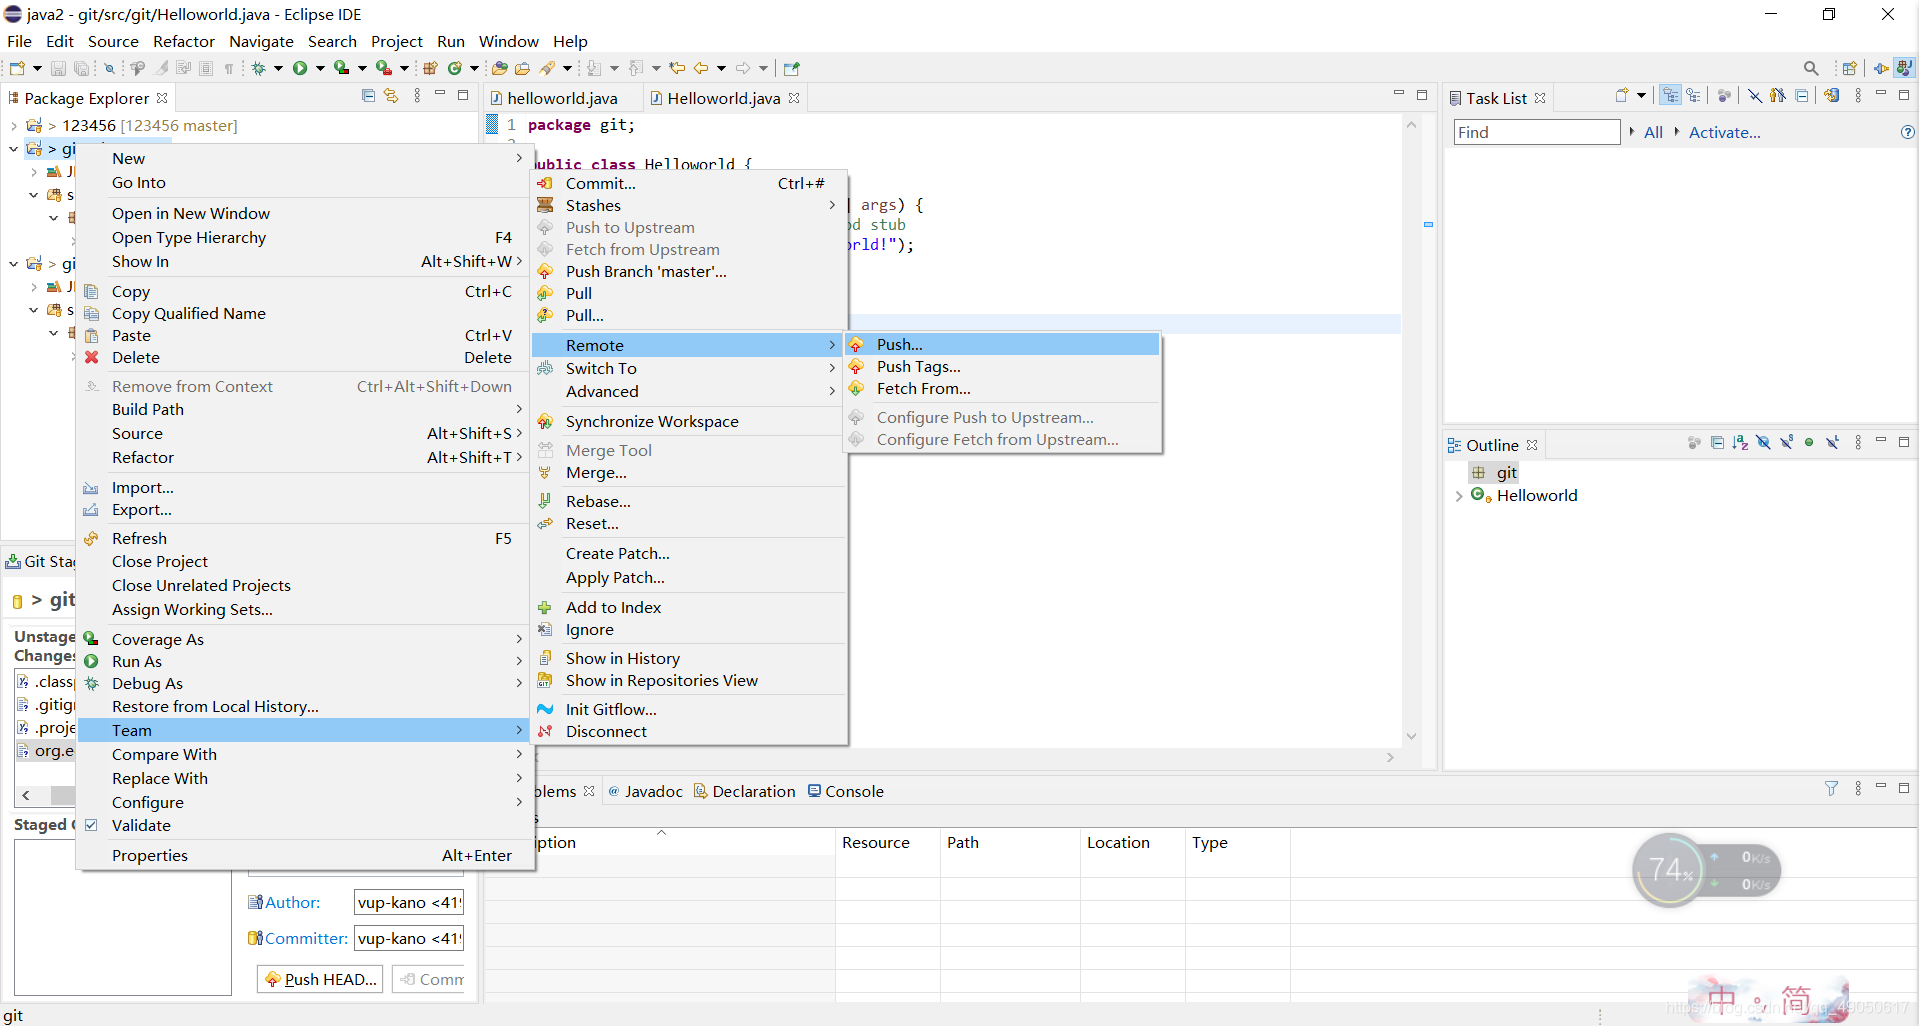Click Properties in context menu
The height and width of the screenshot is (1026, 1919).
(305, 855)
